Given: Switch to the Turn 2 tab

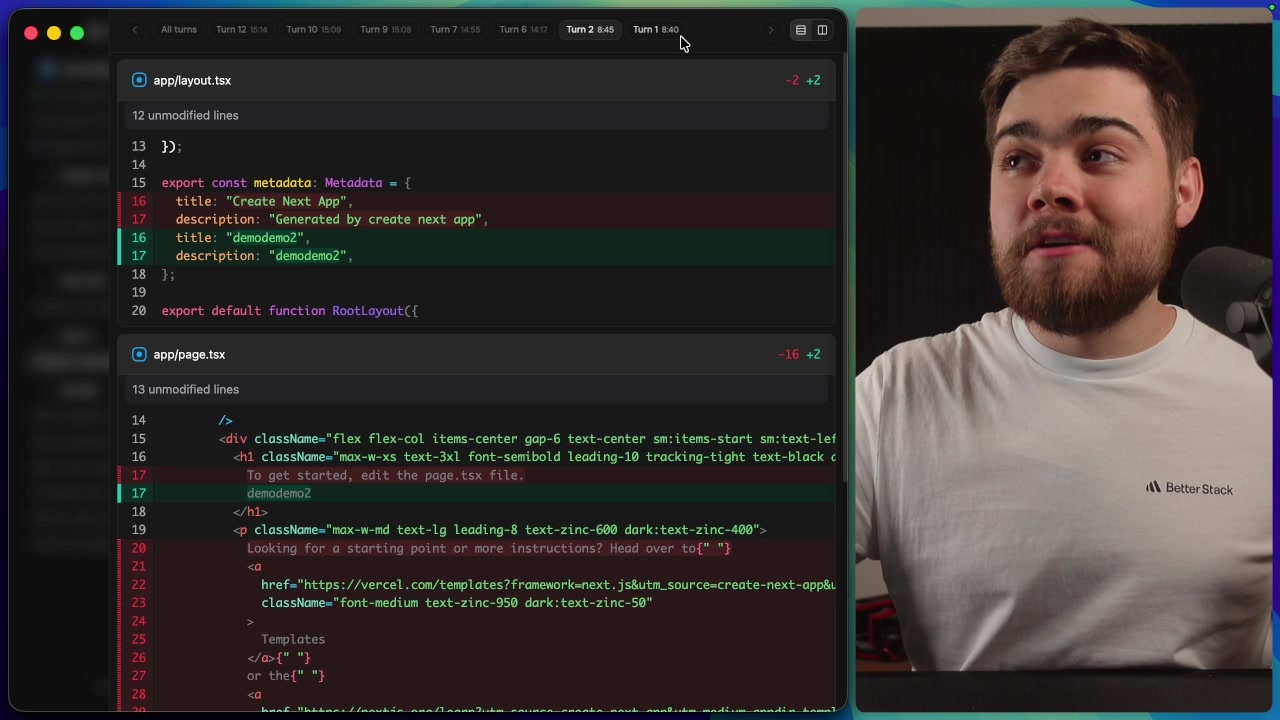Looking at the screenshot, I should point(590,29).
